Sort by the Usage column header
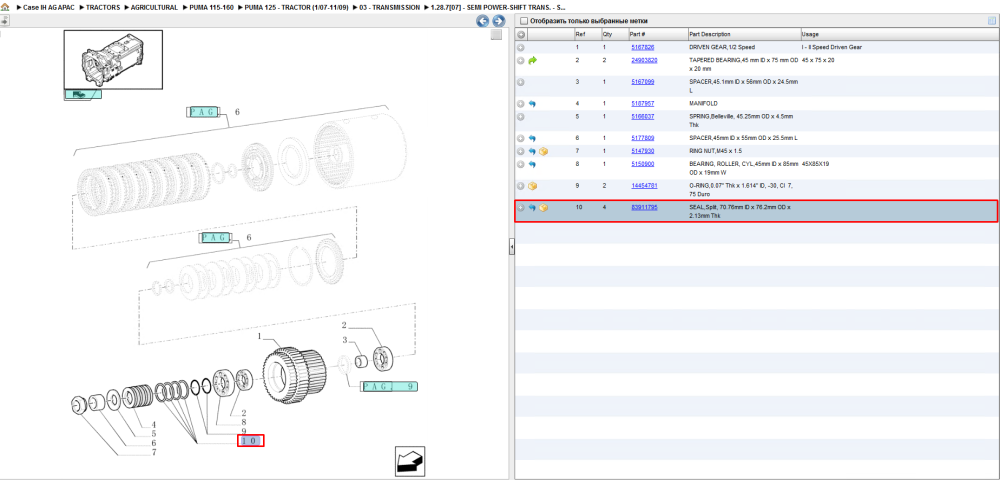 (x=899, y=34)
